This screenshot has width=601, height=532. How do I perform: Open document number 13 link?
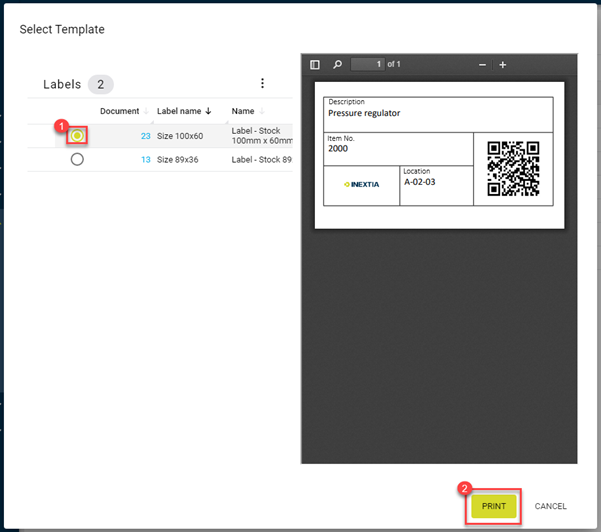[x=146, y=160]
